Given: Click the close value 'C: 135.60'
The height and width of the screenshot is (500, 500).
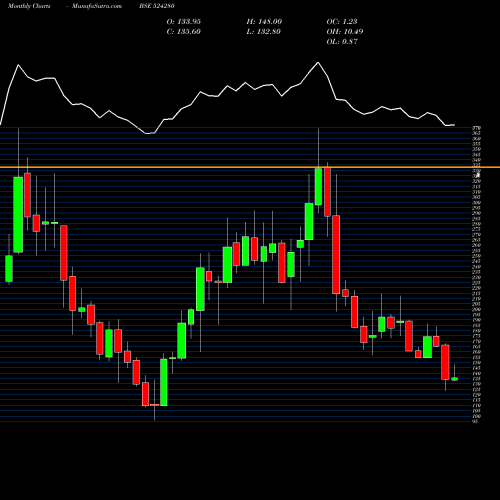Looking at the screenshot, I should pyautogui.click(x=184, y=32).
